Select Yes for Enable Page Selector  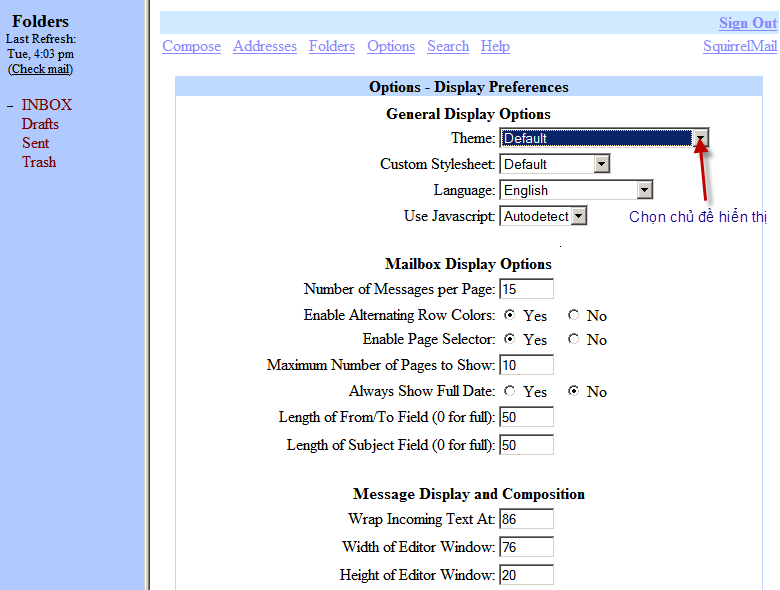coord(509,339)
